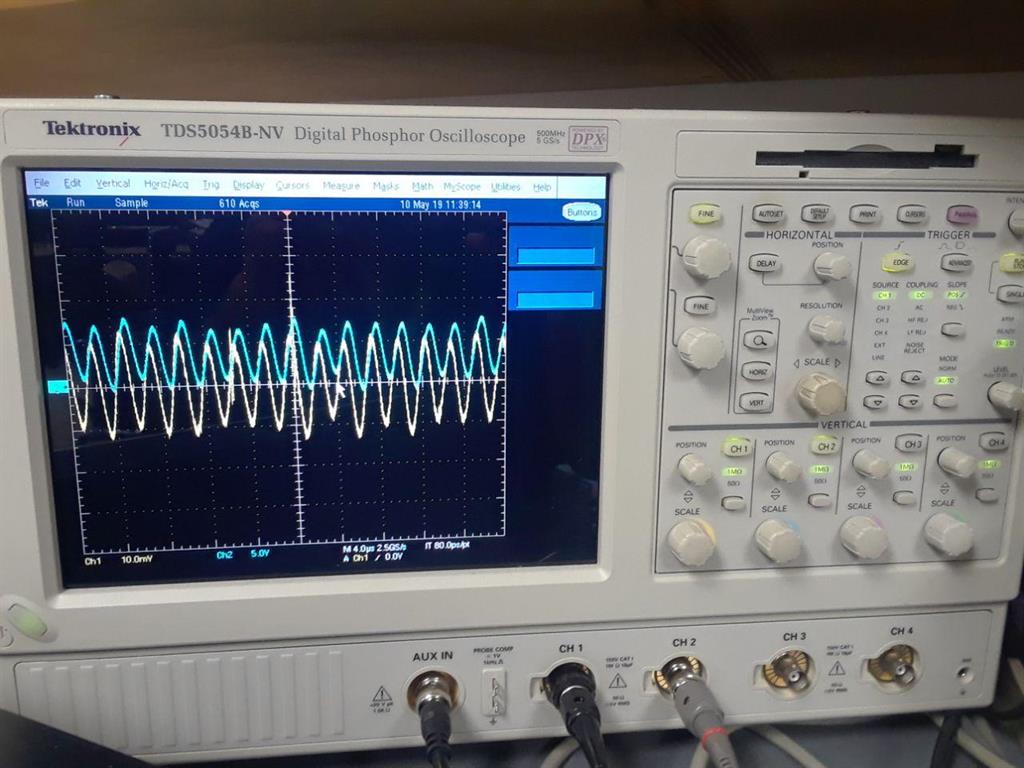This screenshot has width=1024, height=768.
Task: Enable the CH 3 vertical channel button
Action: pos(909,444)
